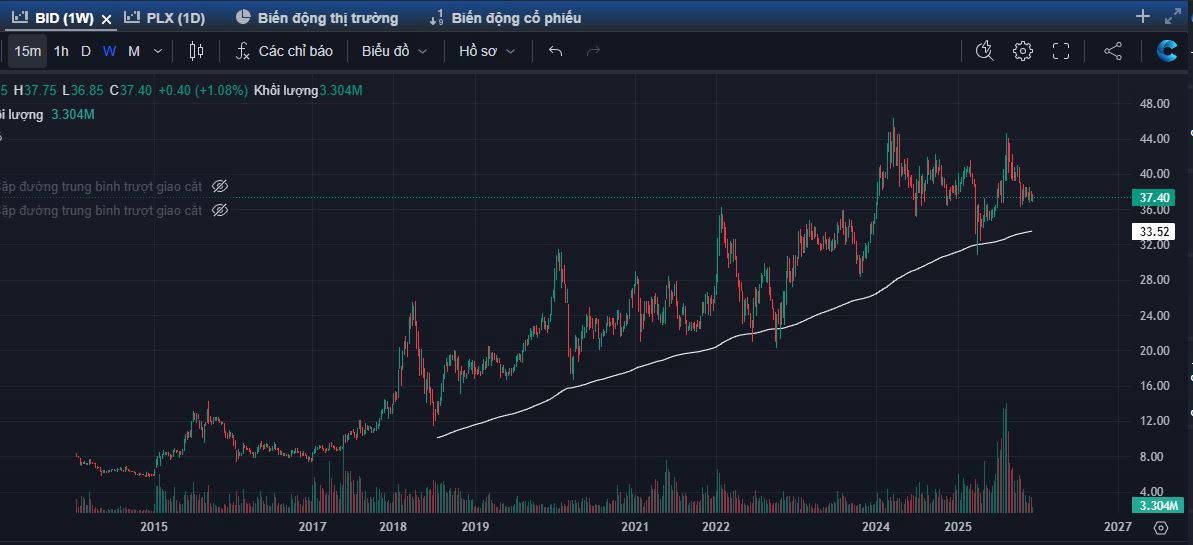The image size is (1193, 545).
Task: Open the Hồ sơ dropdown menu
Action: [487, 51]
